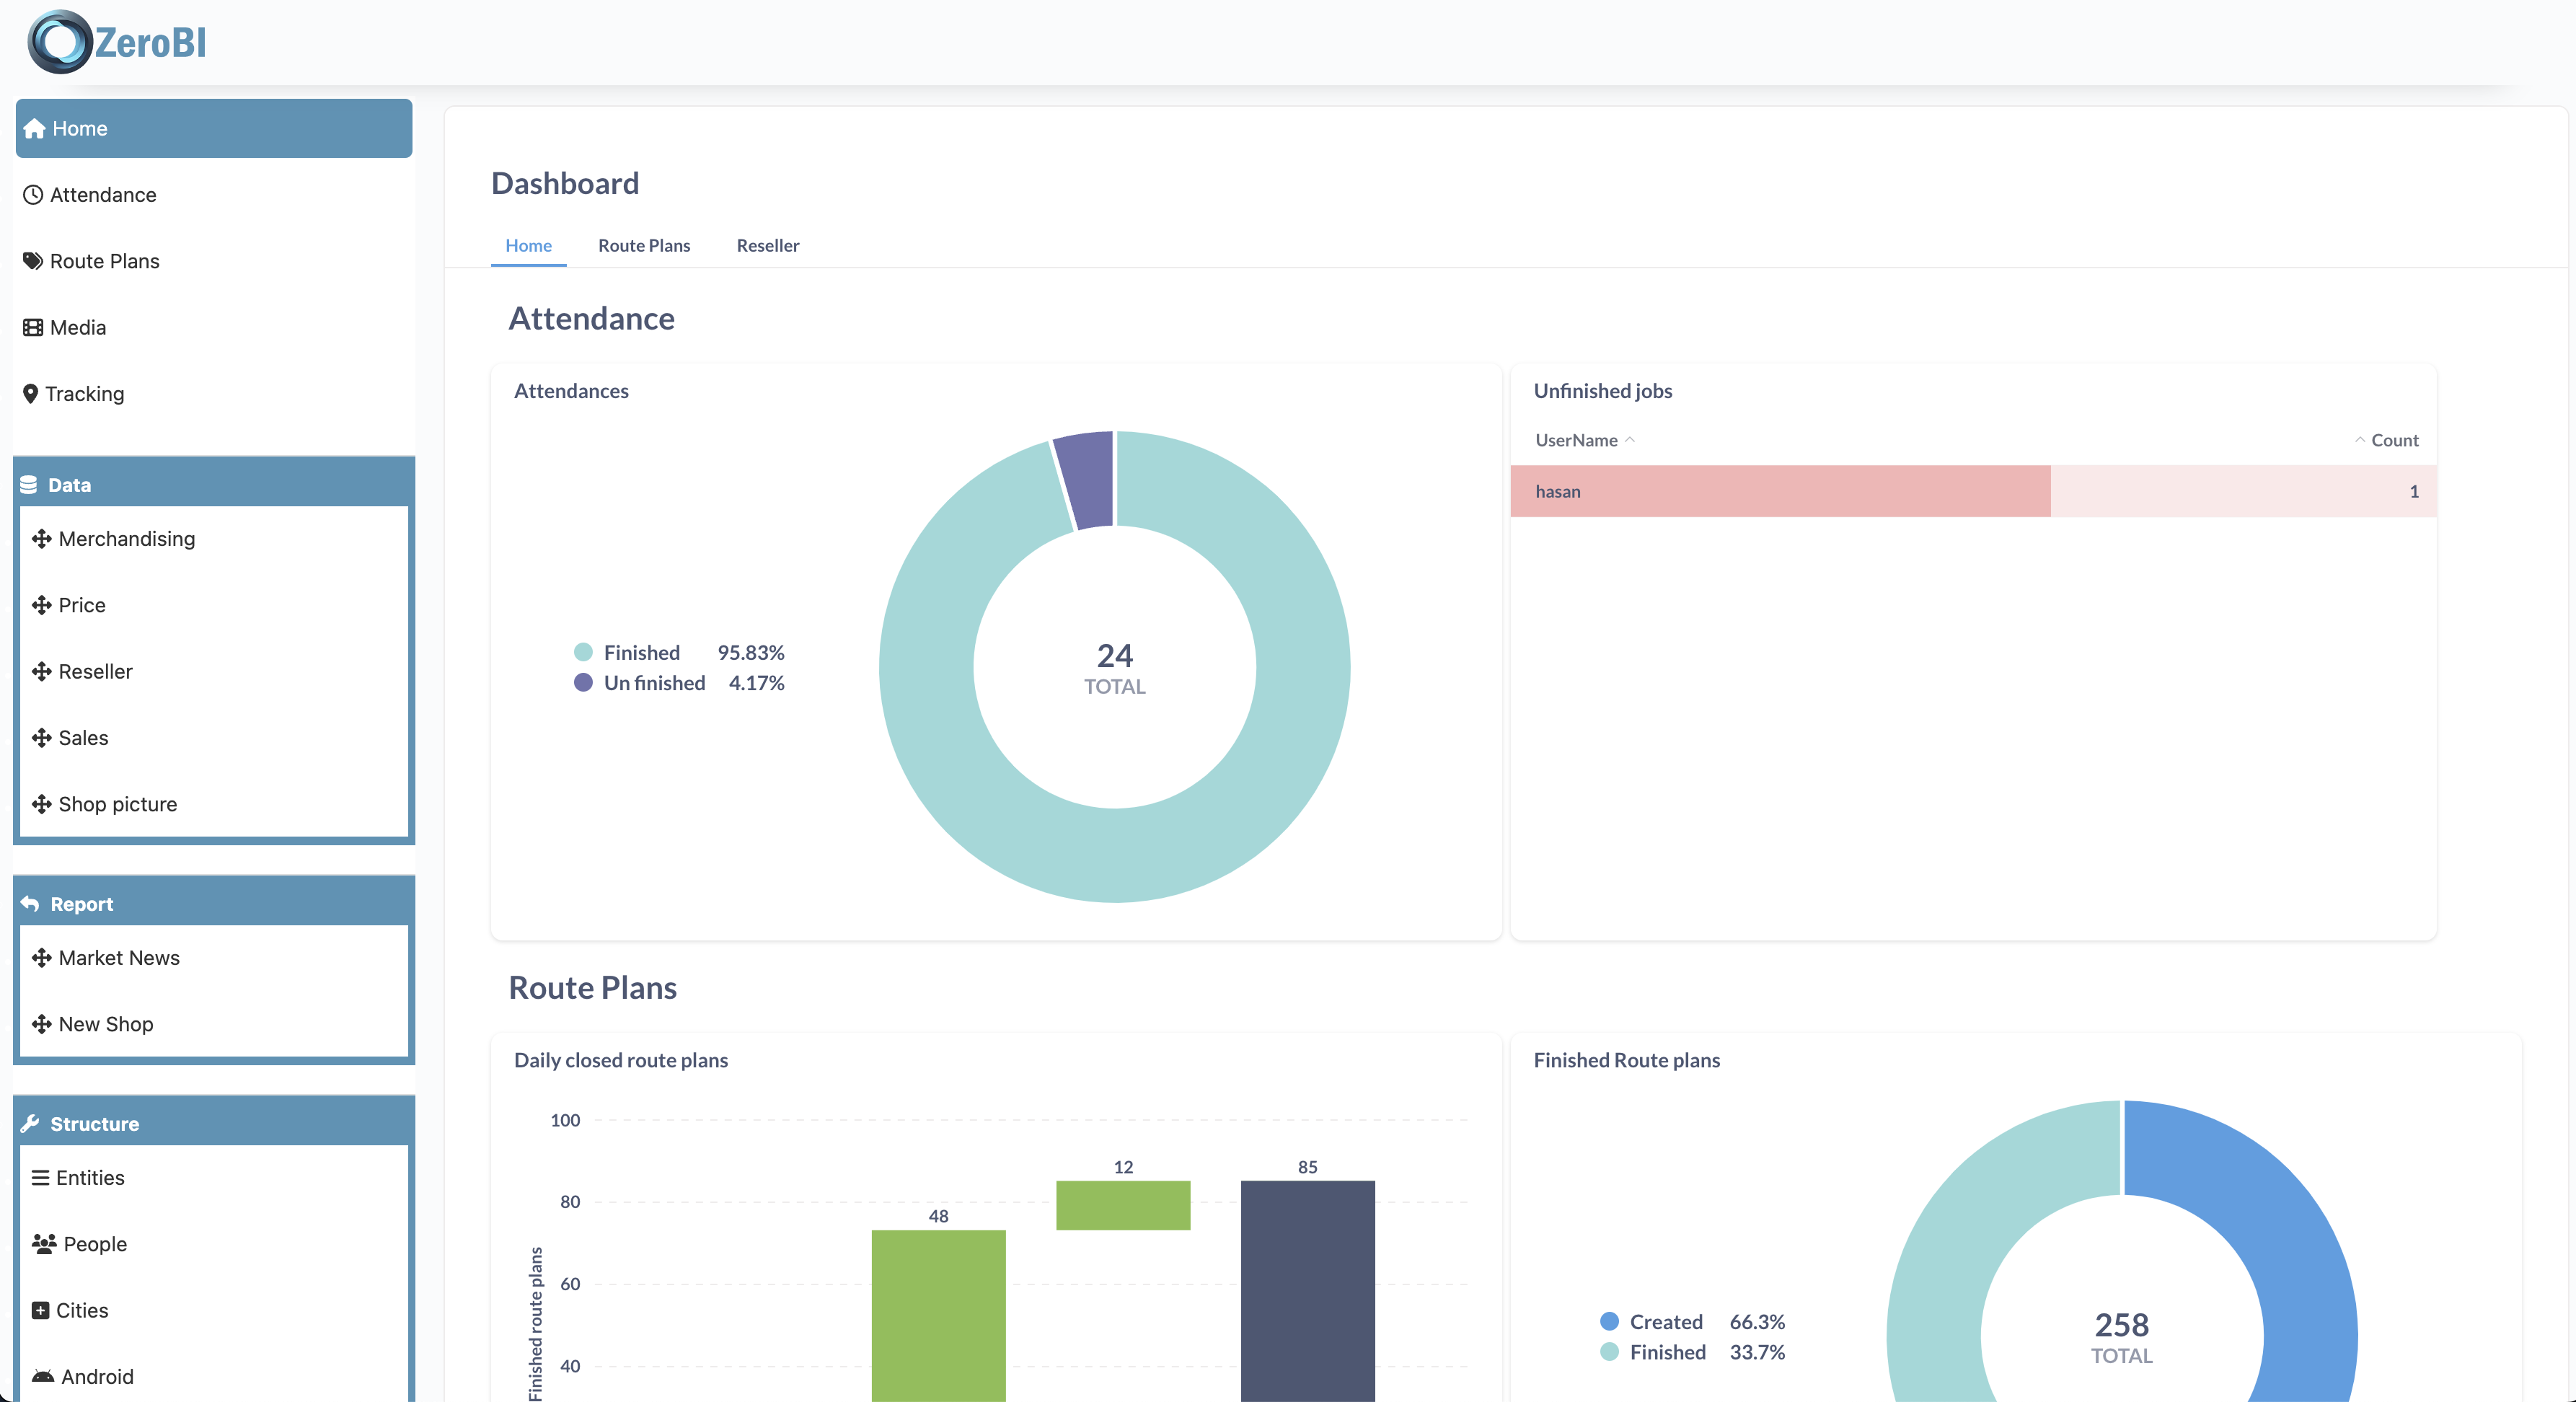
Task: Click the ZeroBI logo
Action: pyautogui.click(x=116, y=42)
